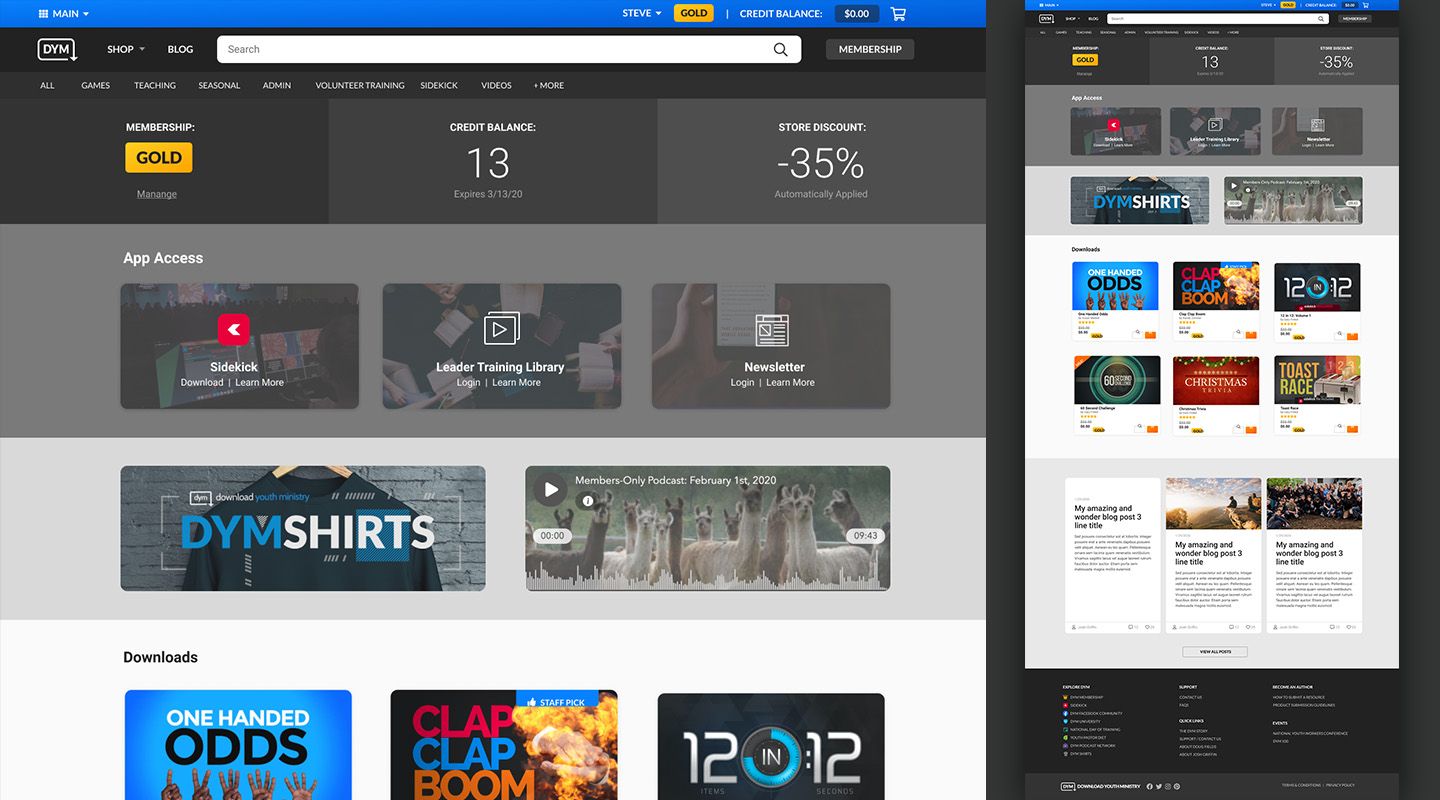The height and width of the screenshot is (800, 1440).
Task: Click inside the search field
Action: 450,48
